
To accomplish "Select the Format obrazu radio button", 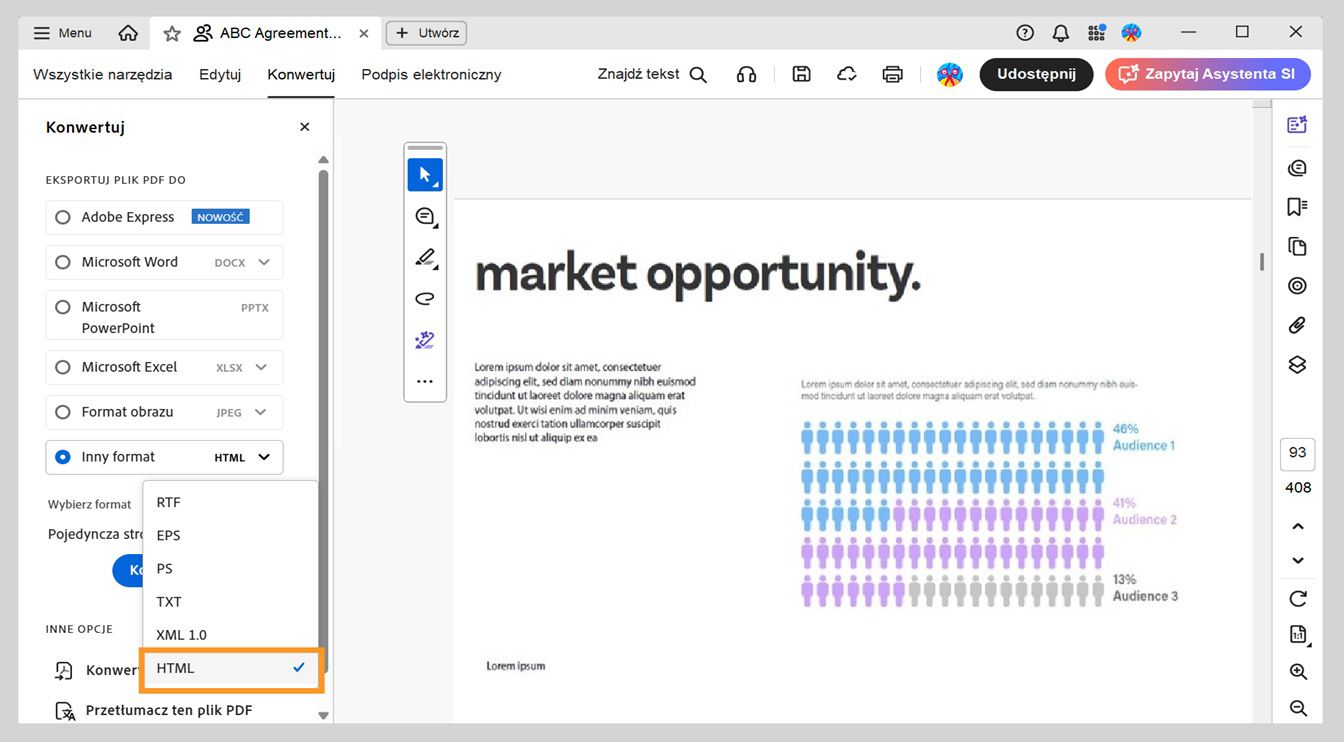I will (63, 412).
